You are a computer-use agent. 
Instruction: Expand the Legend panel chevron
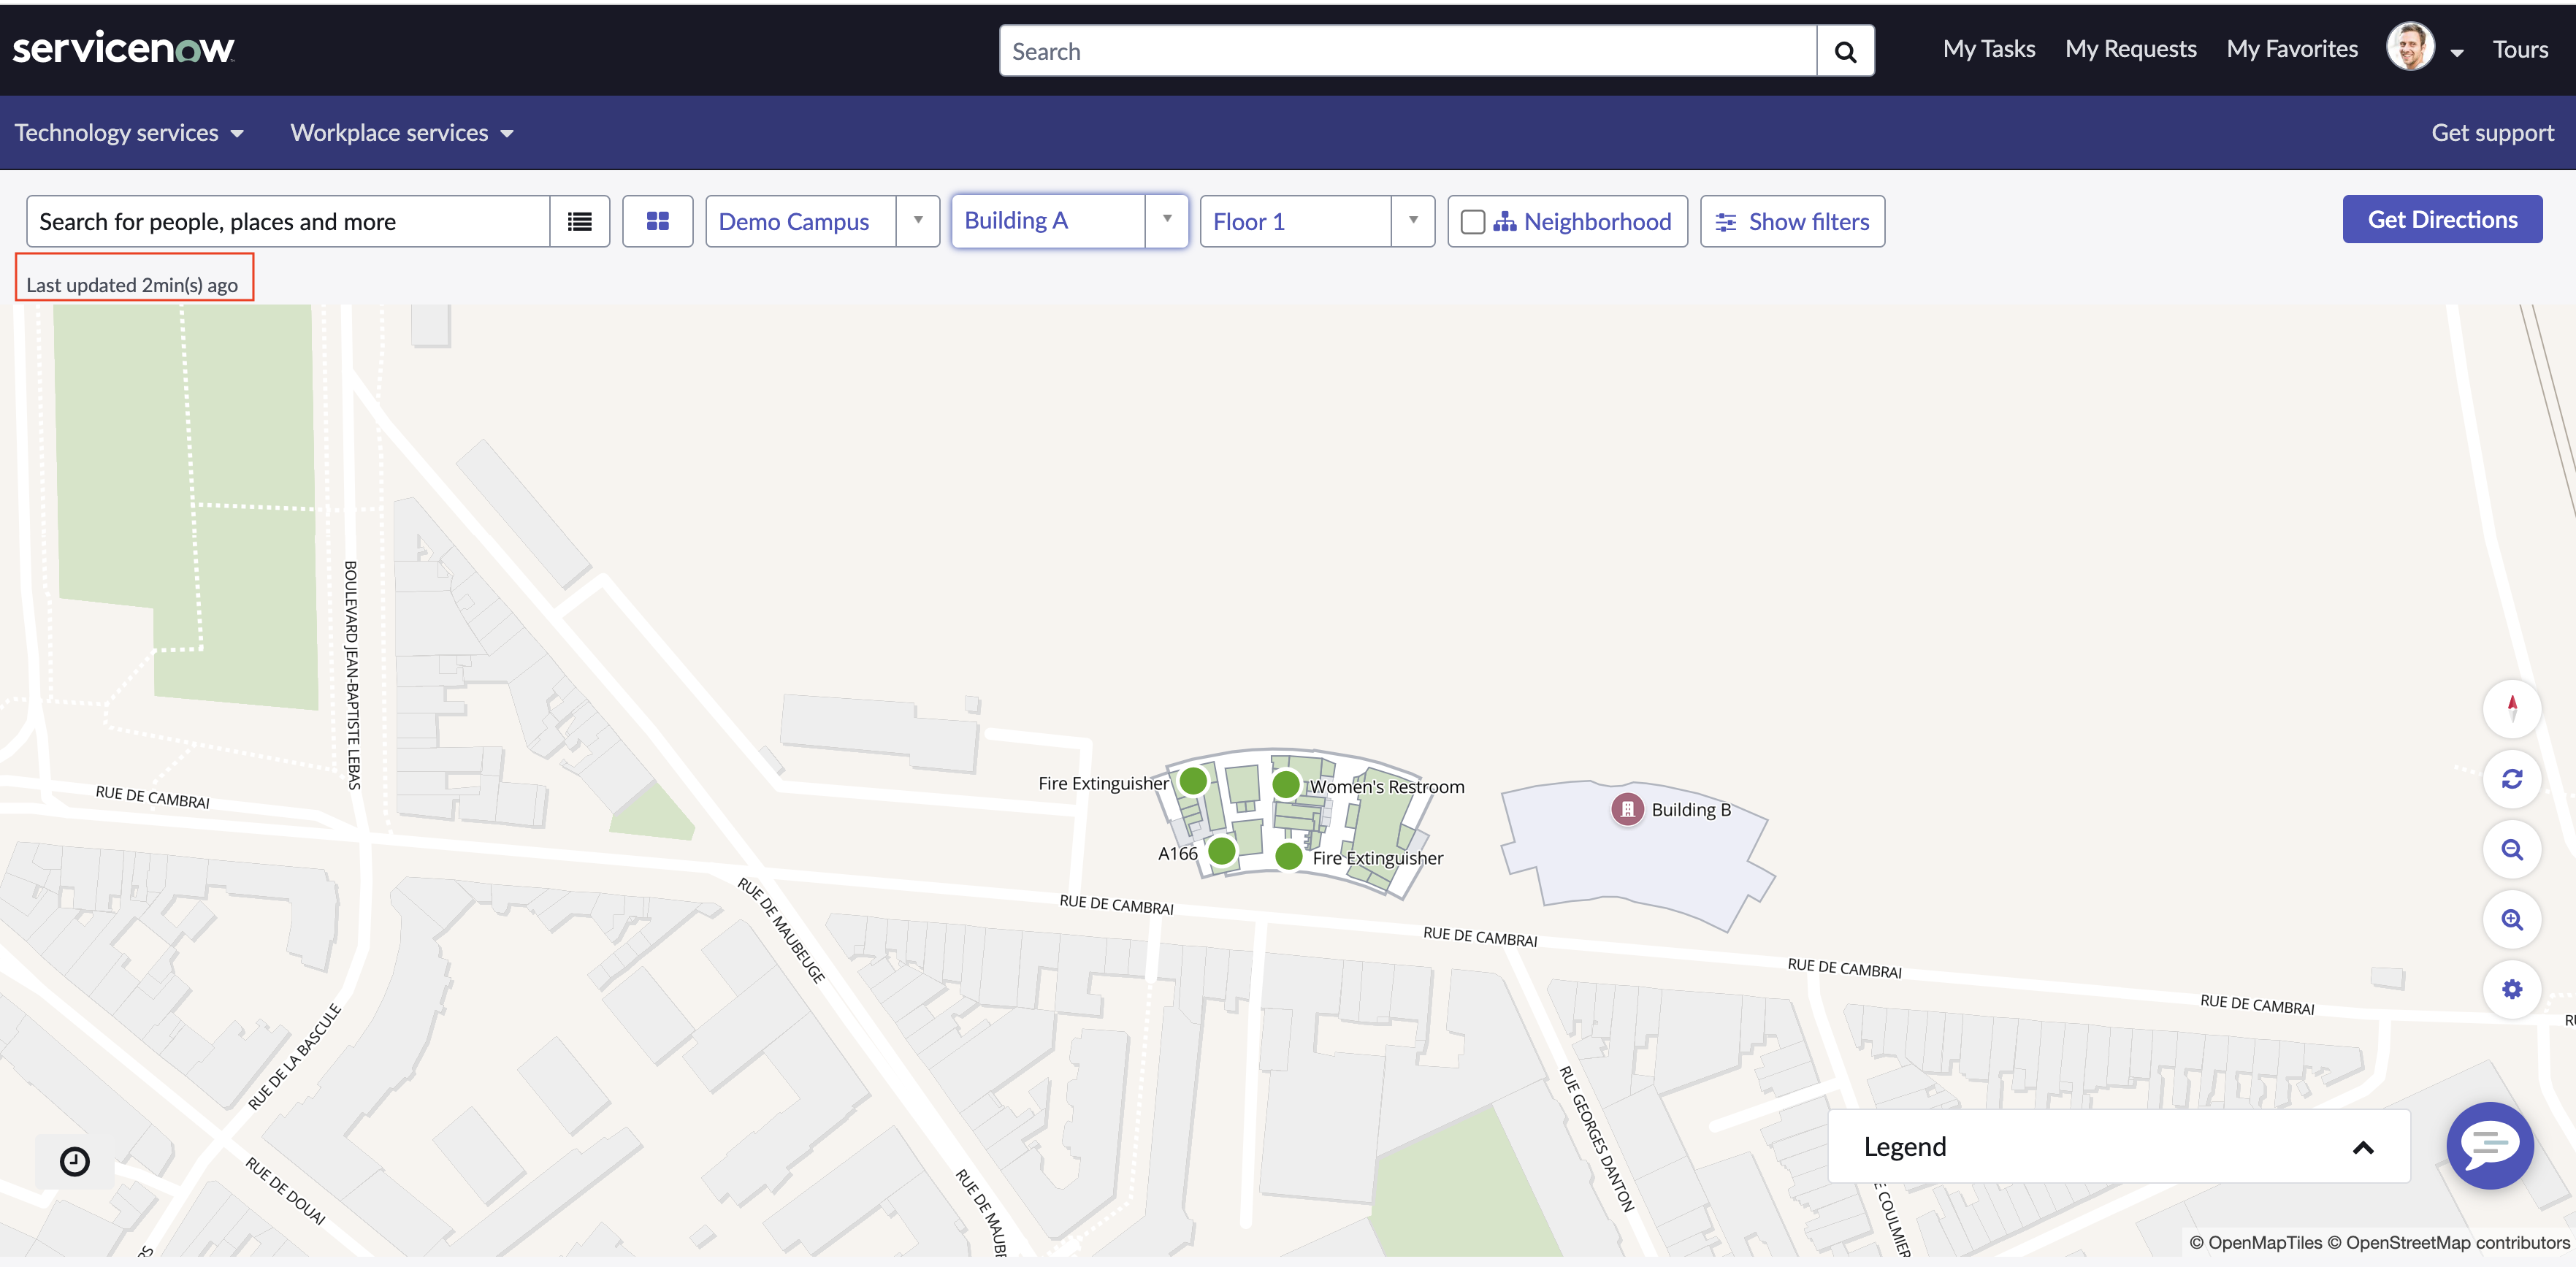click(2363, 1148)
